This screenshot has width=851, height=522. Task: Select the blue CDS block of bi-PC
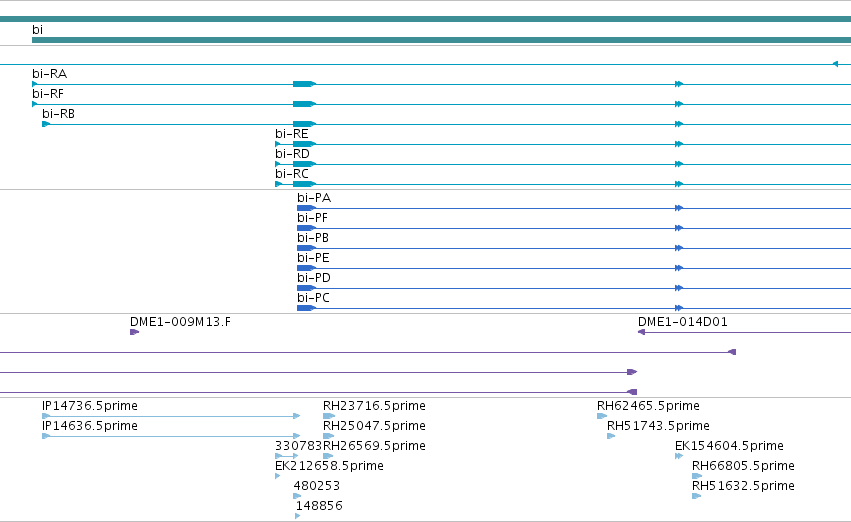tap(306, 308)
